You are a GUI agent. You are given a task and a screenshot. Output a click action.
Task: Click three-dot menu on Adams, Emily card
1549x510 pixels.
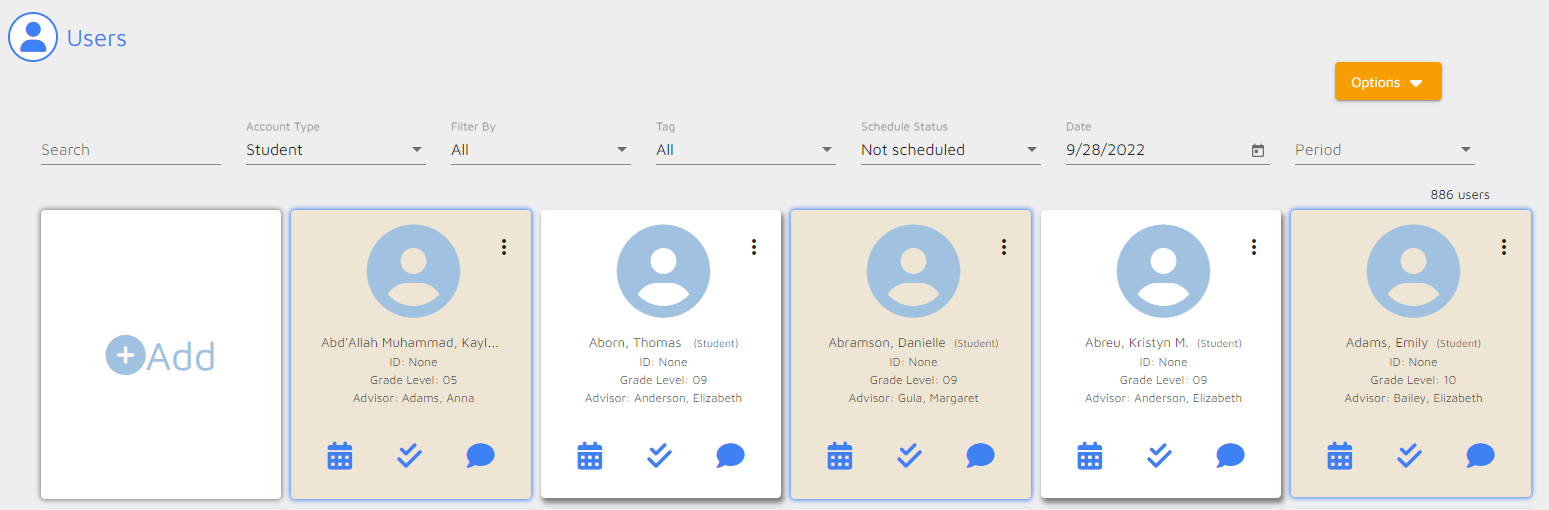point(1503,247)
